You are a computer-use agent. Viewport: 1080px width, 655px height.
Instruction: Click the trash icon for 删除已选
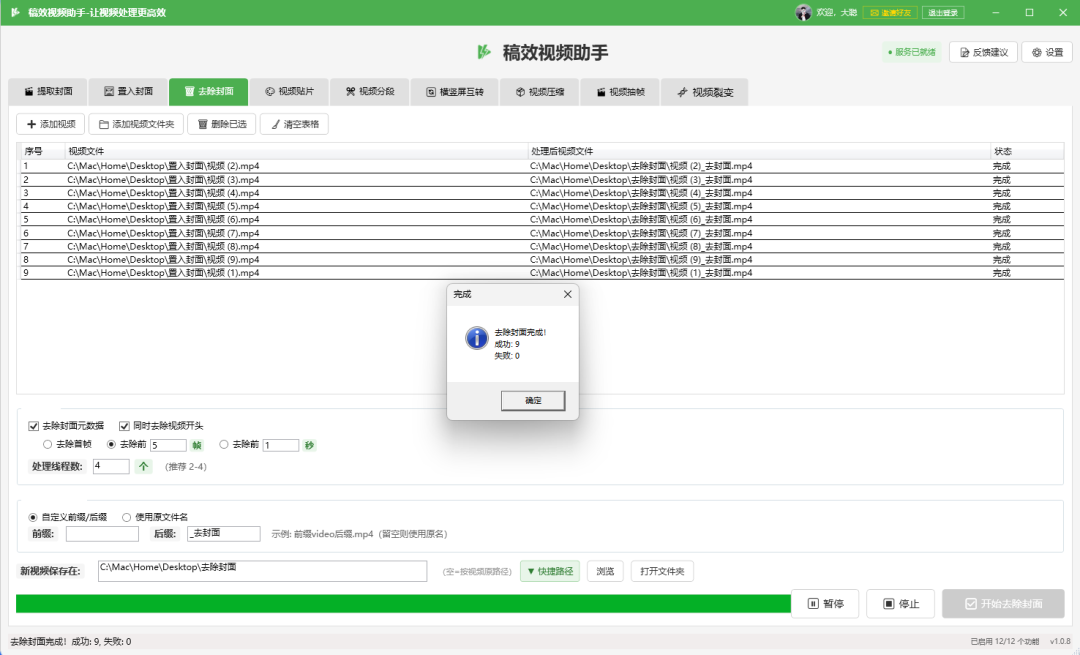pyautogui.click(x=203, y=125)
